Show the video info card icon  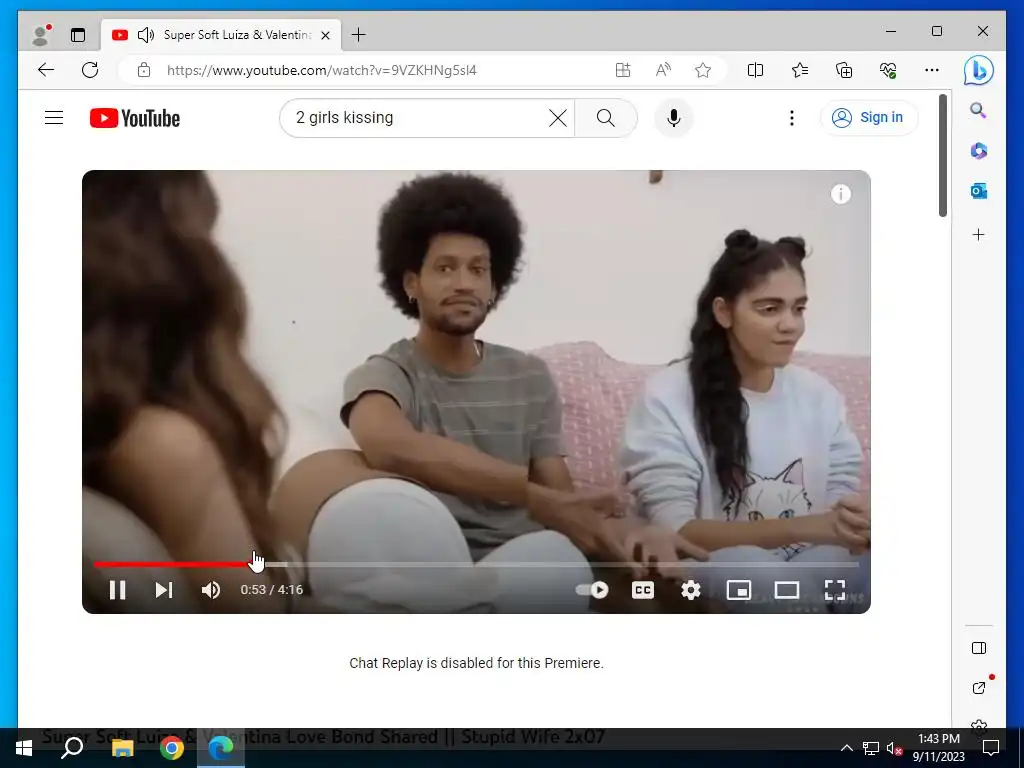840,194
